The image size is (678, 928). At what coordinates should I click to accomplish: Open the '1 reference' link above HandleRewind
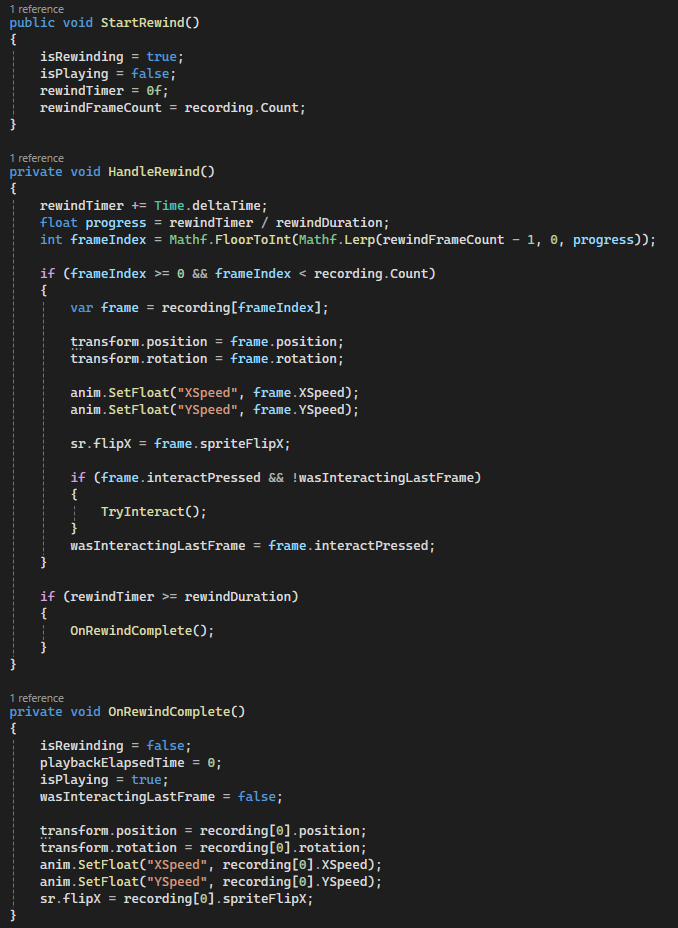(x=36, y=158)
